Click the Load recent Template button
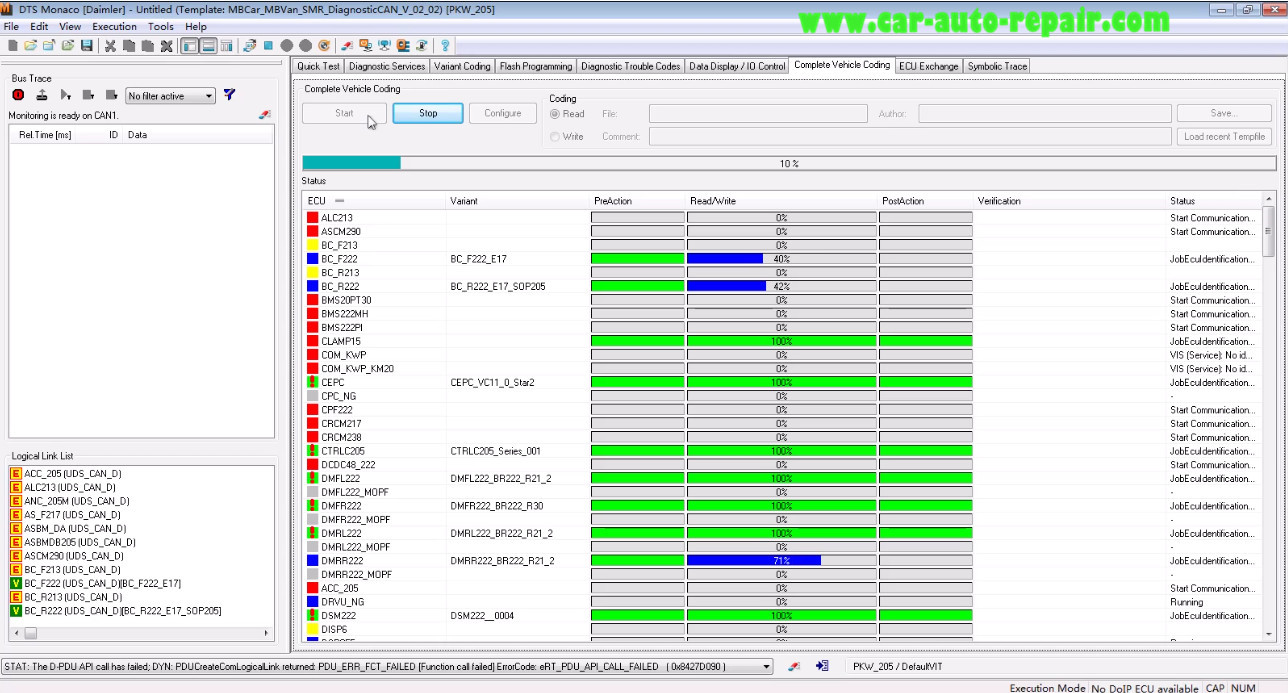 [1224, 137]
